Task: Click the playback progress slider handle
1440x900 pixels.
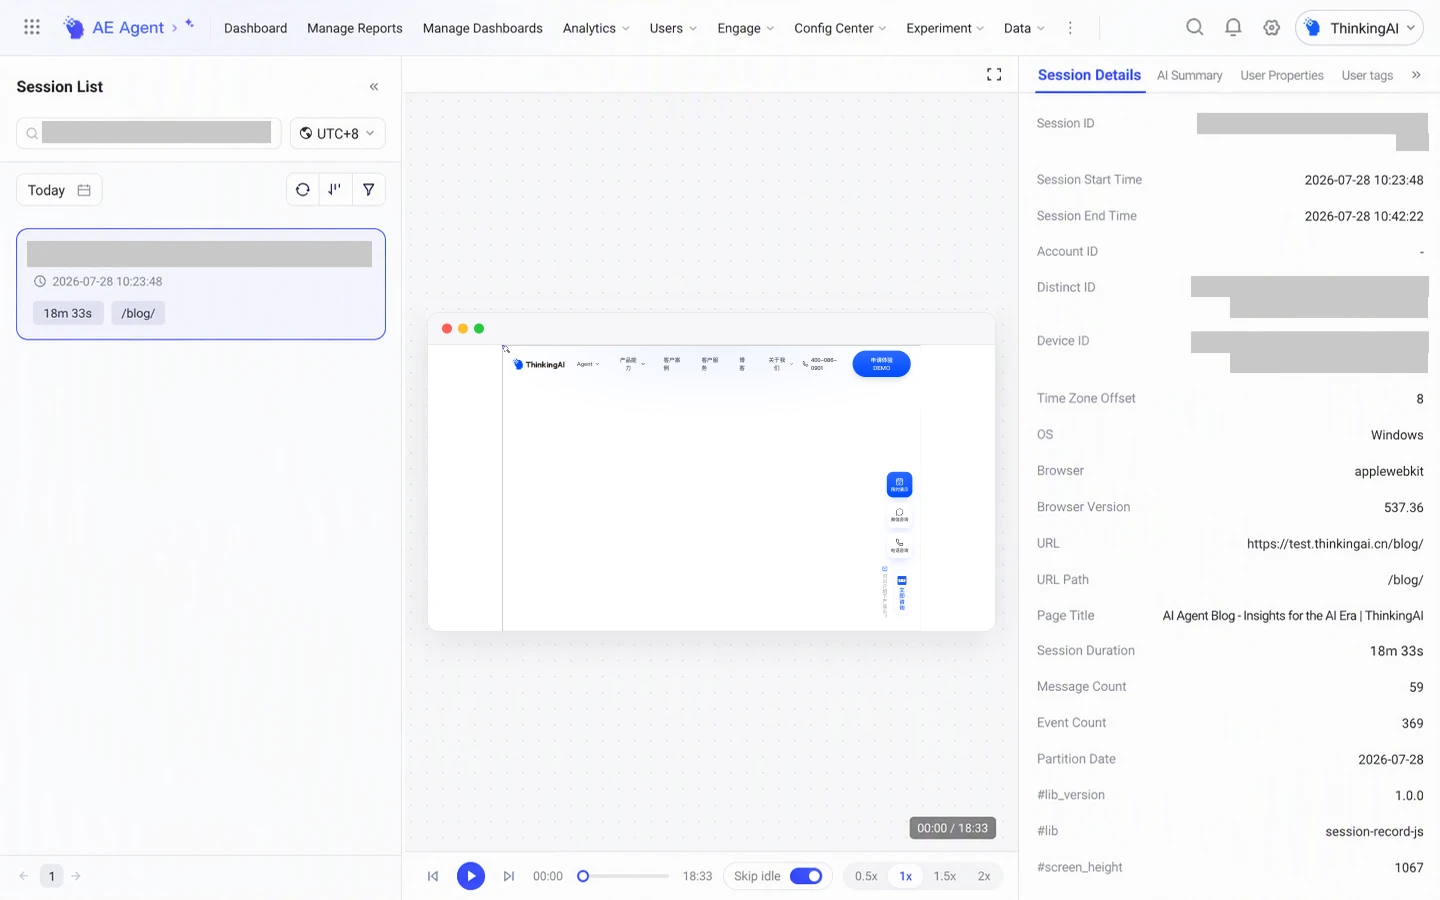Action: click(x=583, y=876)
